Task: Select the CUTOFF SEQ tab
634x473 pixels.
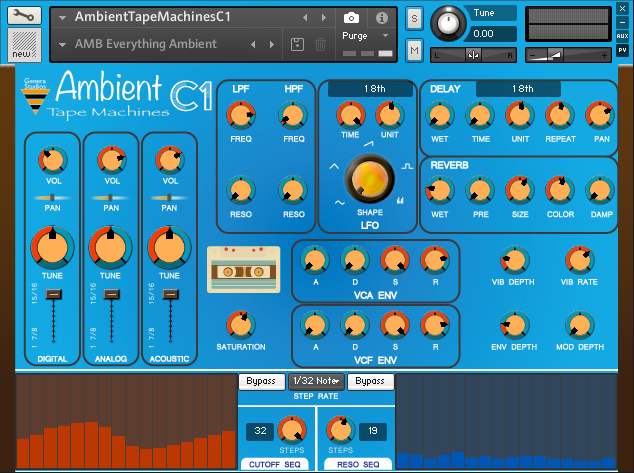Action: point(276,463)
